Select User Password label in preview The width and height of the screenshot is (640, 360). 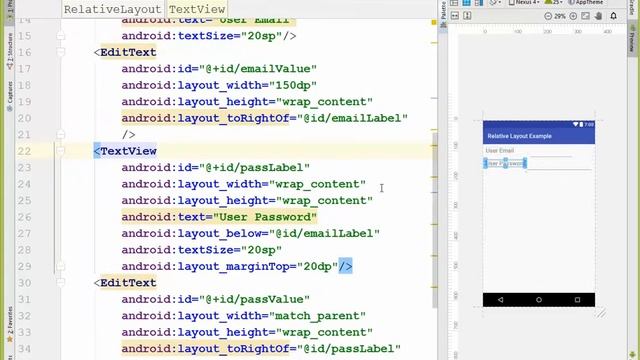click(x=505, y=163)
